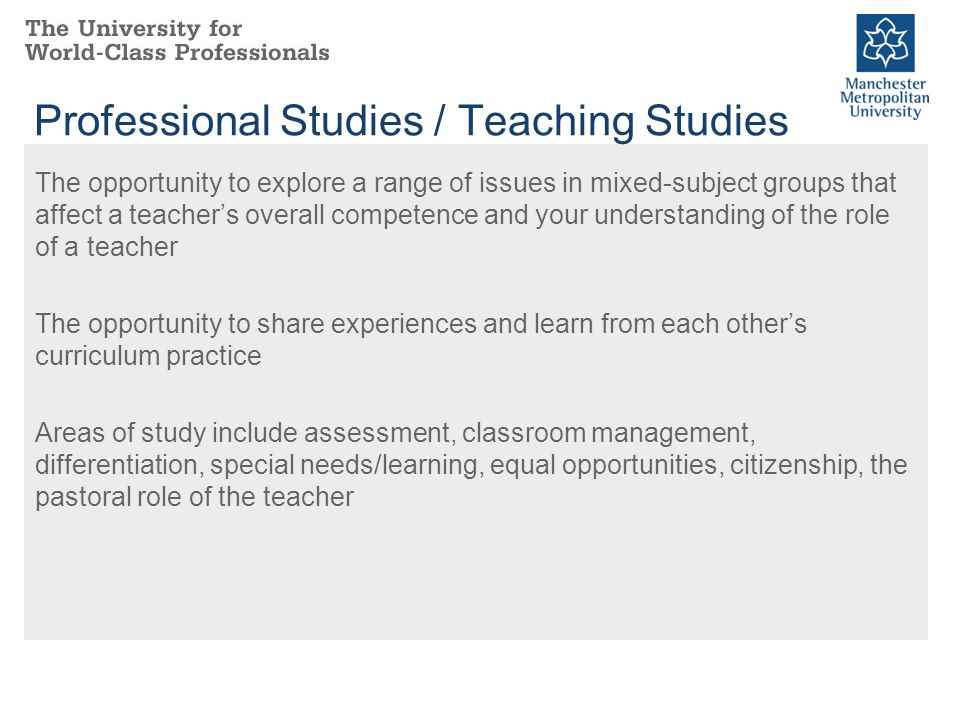960x720 pixels.
Task: Select pastoral role of the teacher line
Action: (x=194, y=497)
